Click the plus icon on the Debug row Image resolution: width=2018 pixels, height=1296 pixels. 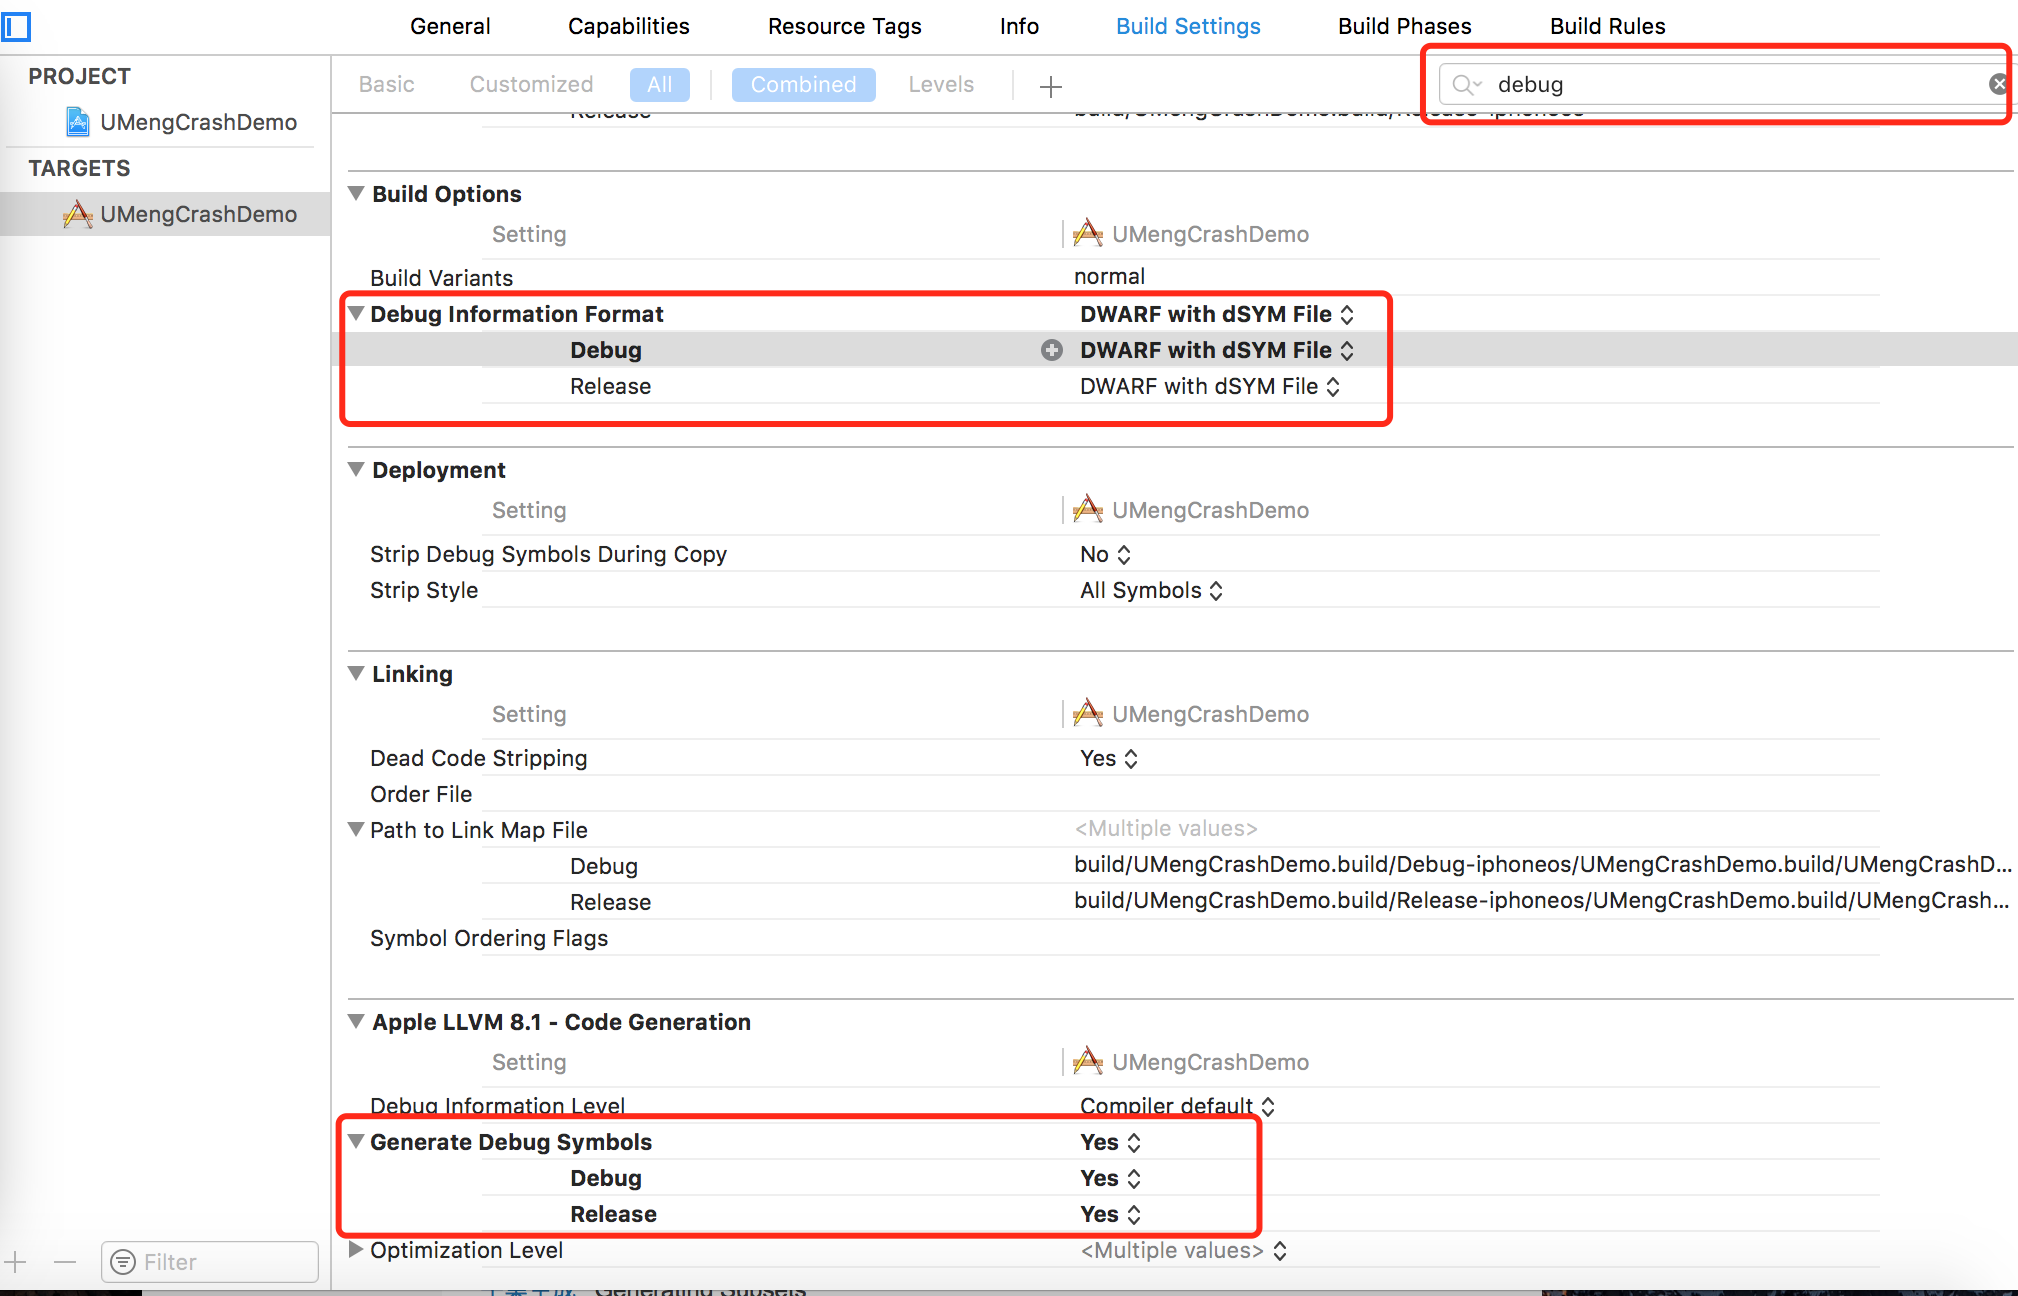(x=1051, y=350)
